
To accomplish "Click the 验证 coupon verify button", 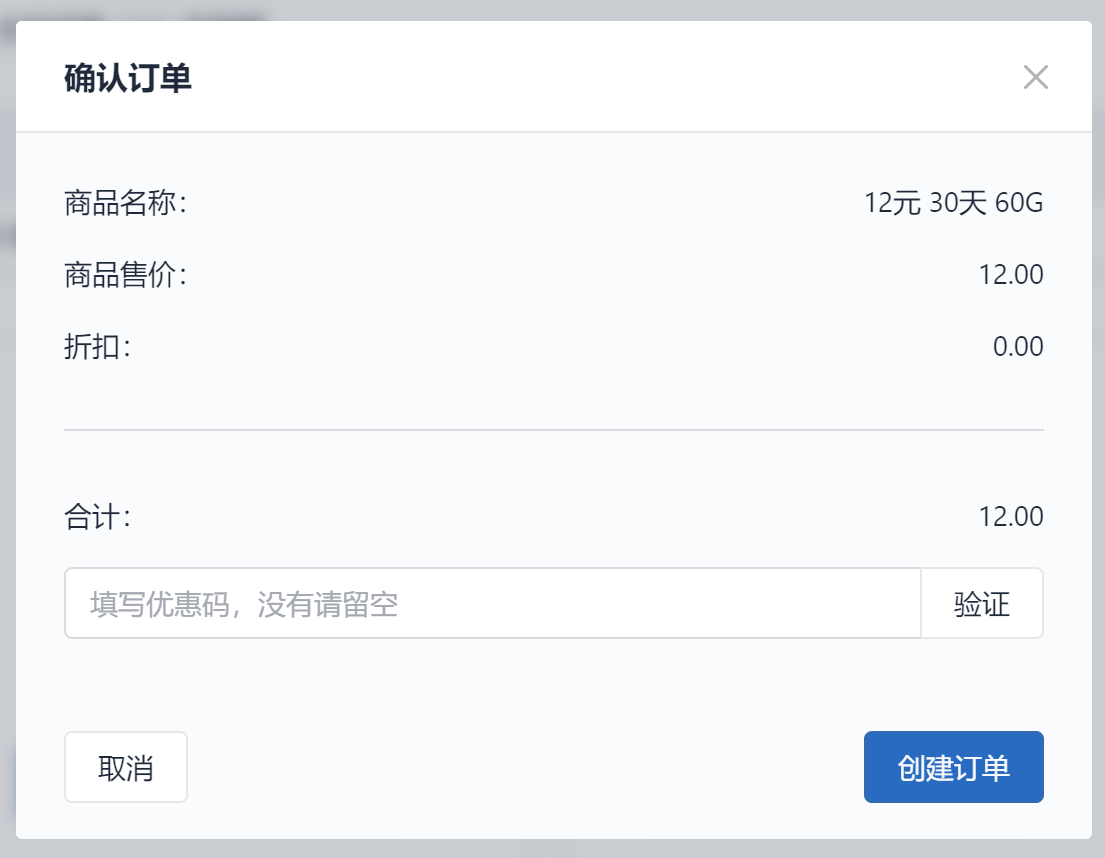I will 982,603.
